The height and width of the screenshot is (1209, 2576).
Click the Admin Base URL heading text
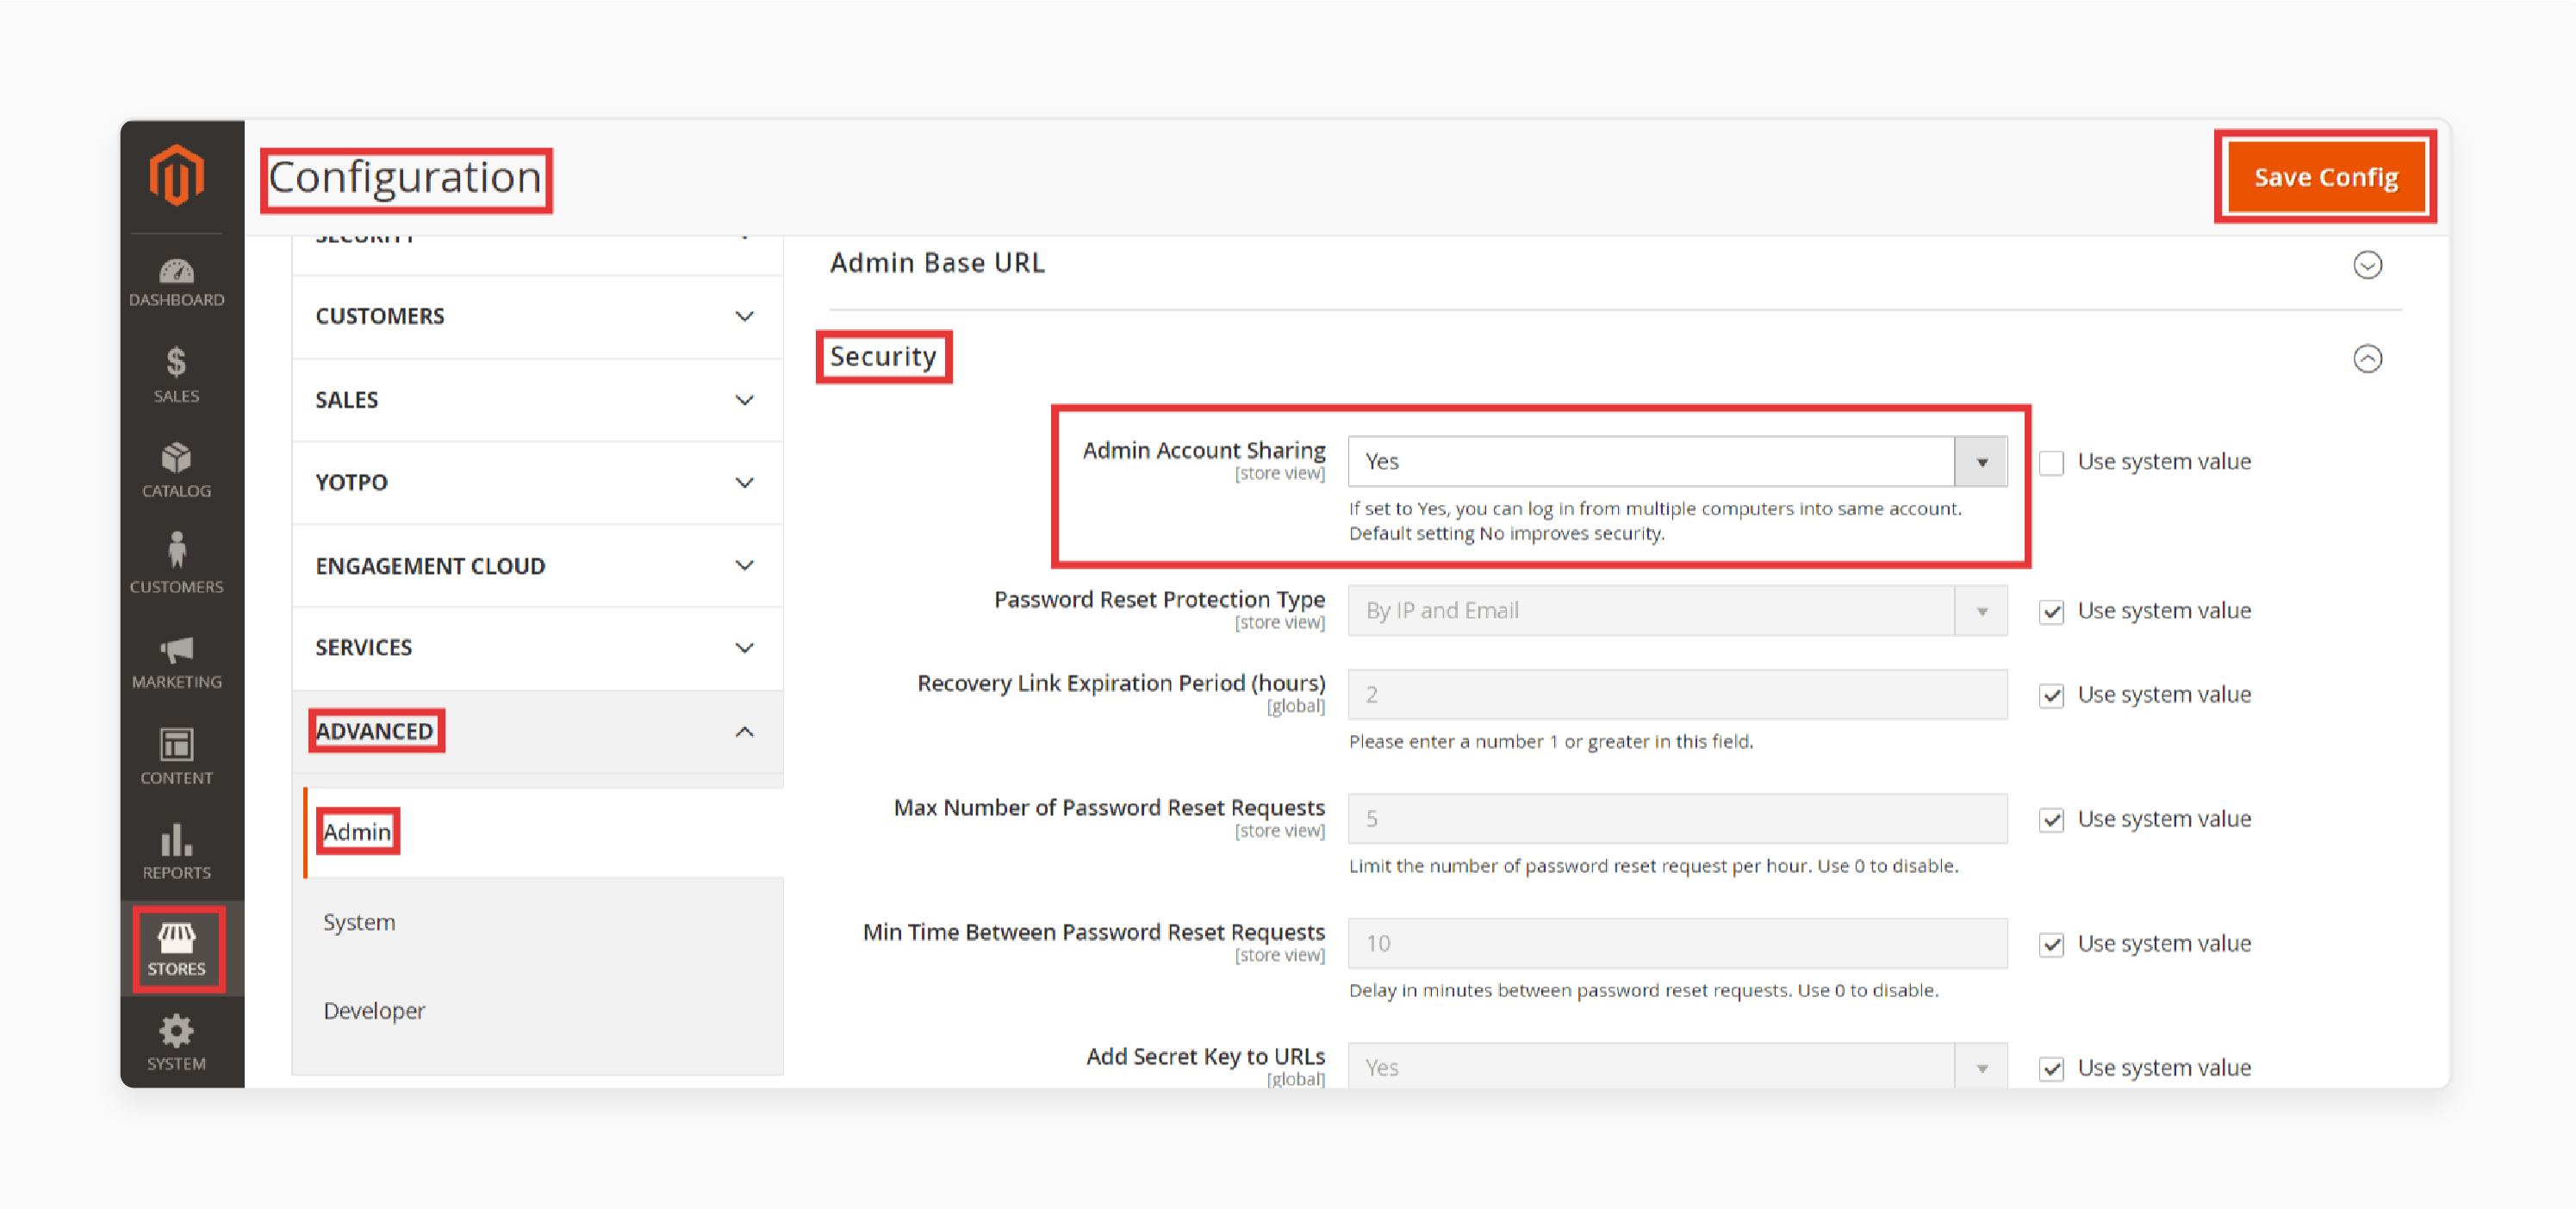(x=937, y=263)
